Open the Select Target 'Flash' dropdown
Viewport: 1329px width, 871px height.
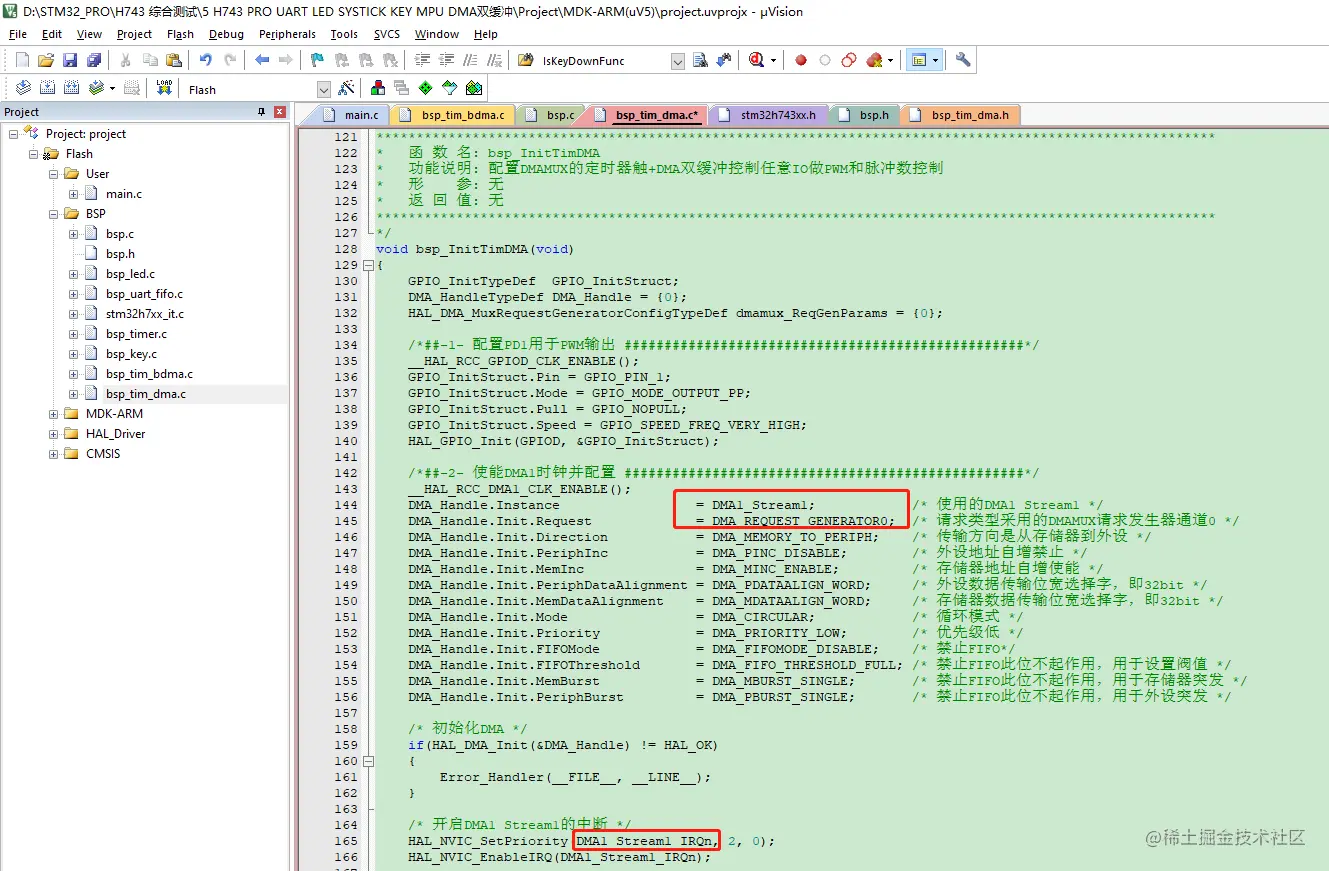pos(323,90)
